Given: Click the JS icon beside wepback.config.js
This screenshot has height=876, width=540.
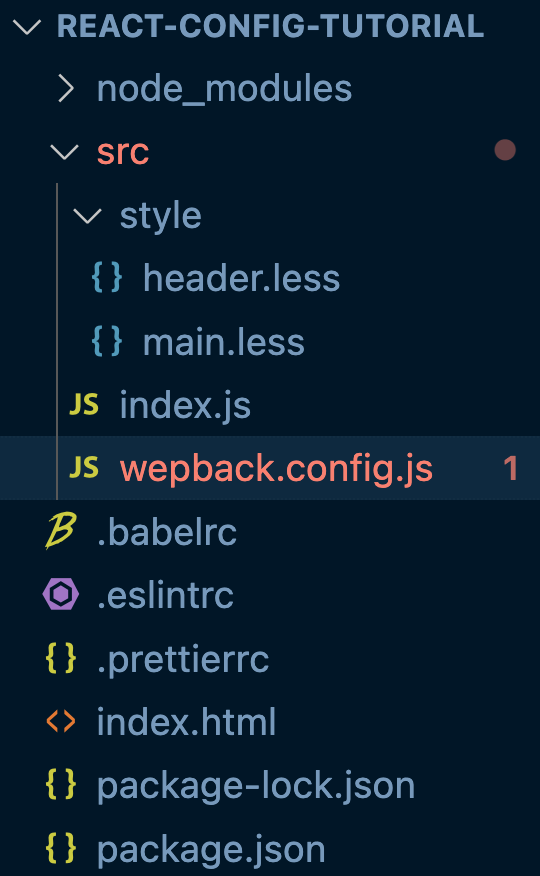Looking at the screenshot, I should tap(84, 468).
